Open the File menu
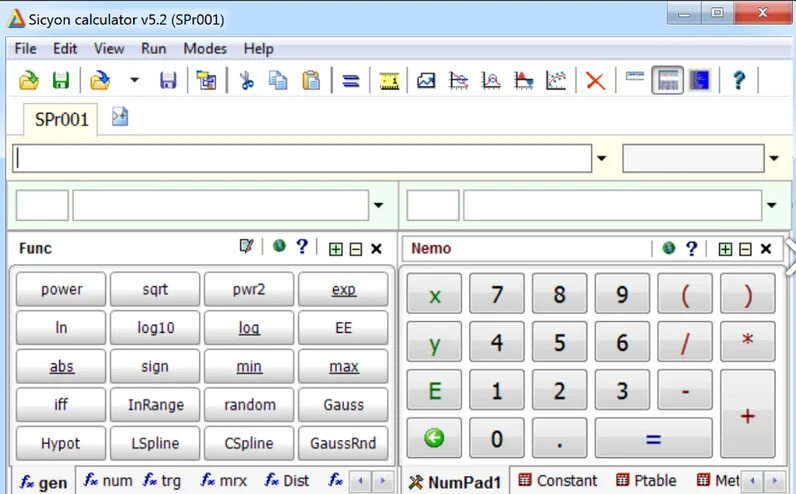Viewport: 796px width, 494px height. (x=25, y=49)
